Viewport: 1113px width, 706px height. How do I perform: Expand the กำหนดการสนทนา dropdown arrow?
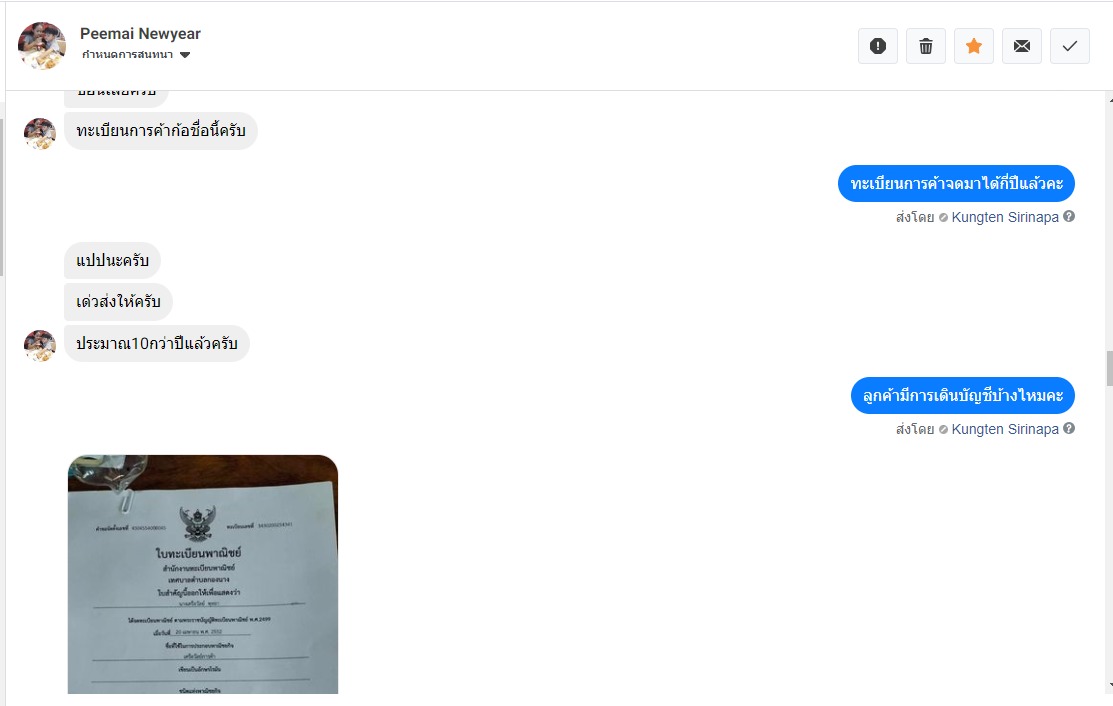pos(185,55)
